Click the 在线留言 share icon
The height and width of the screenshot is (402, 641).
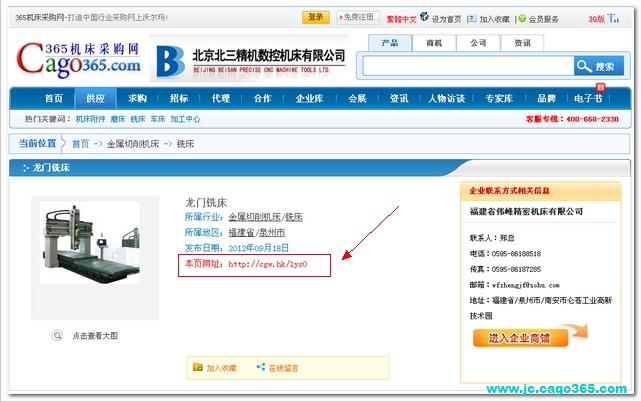(x=261, y=367)
